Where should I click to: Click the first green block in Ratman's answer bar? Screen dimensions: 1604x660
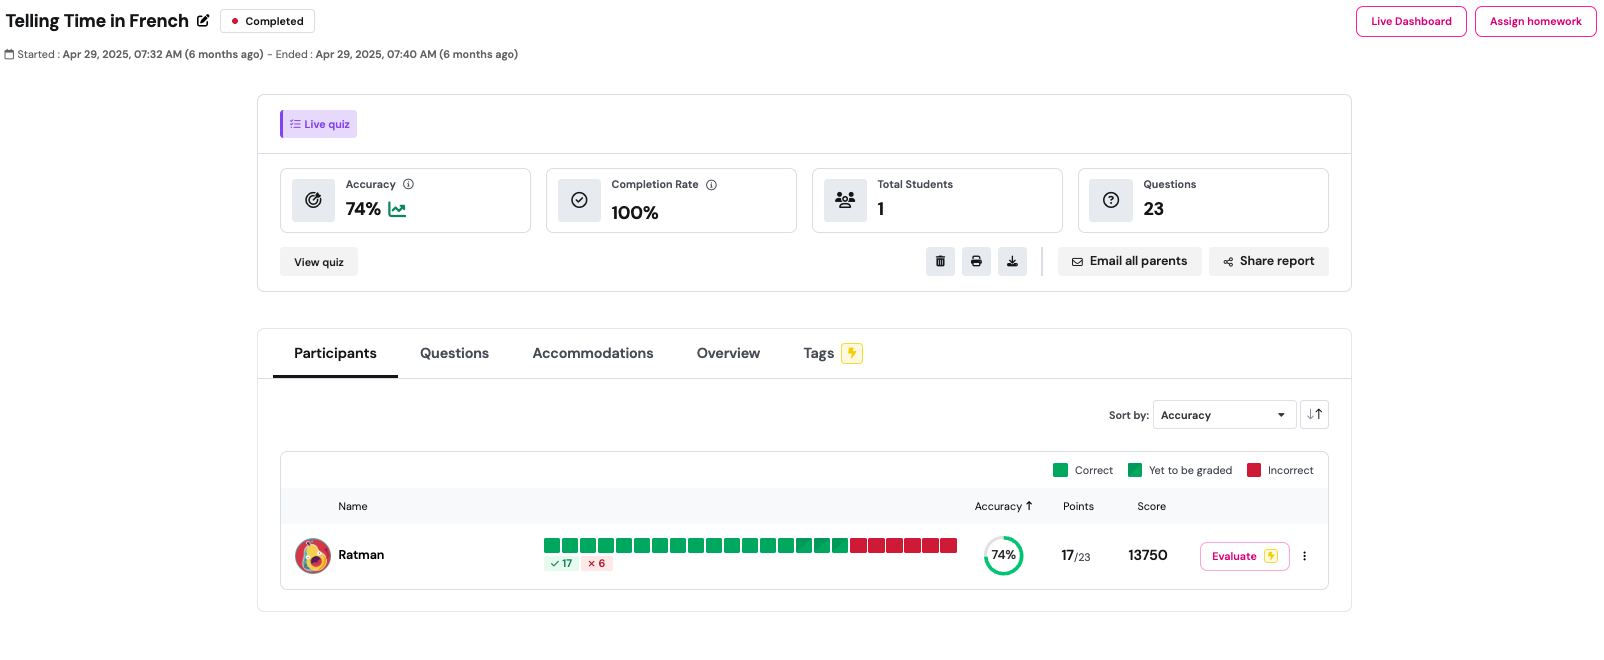[x=552, y=545]
